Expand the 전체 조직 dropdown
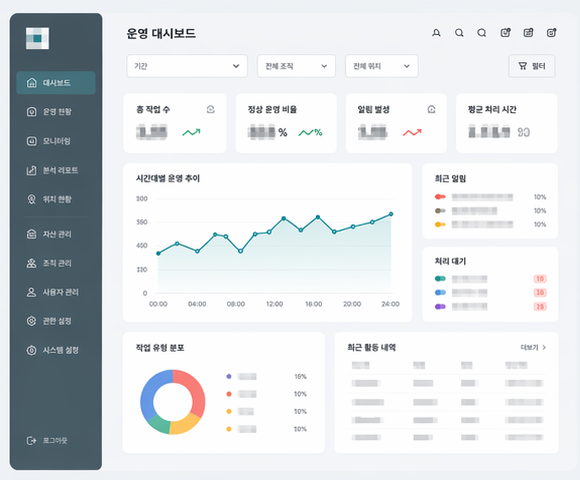 coord(296,66)
